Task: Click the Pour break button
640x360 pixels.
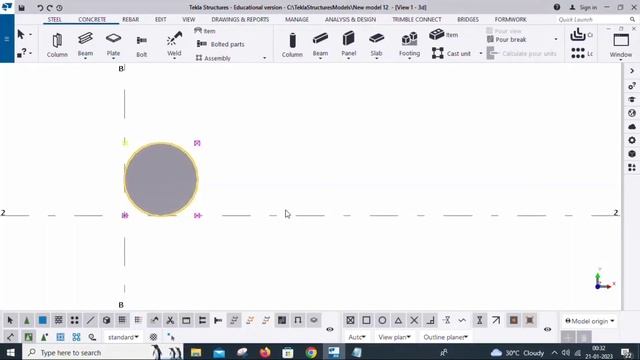Action: point(507,40)
